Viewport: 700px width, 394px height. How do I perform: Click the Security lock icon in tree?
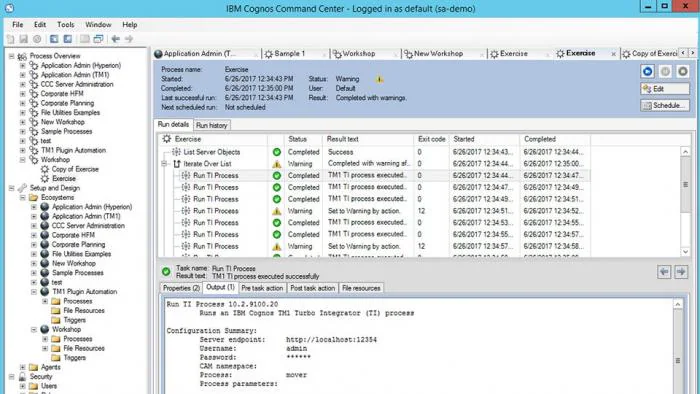tap(22, 377)
